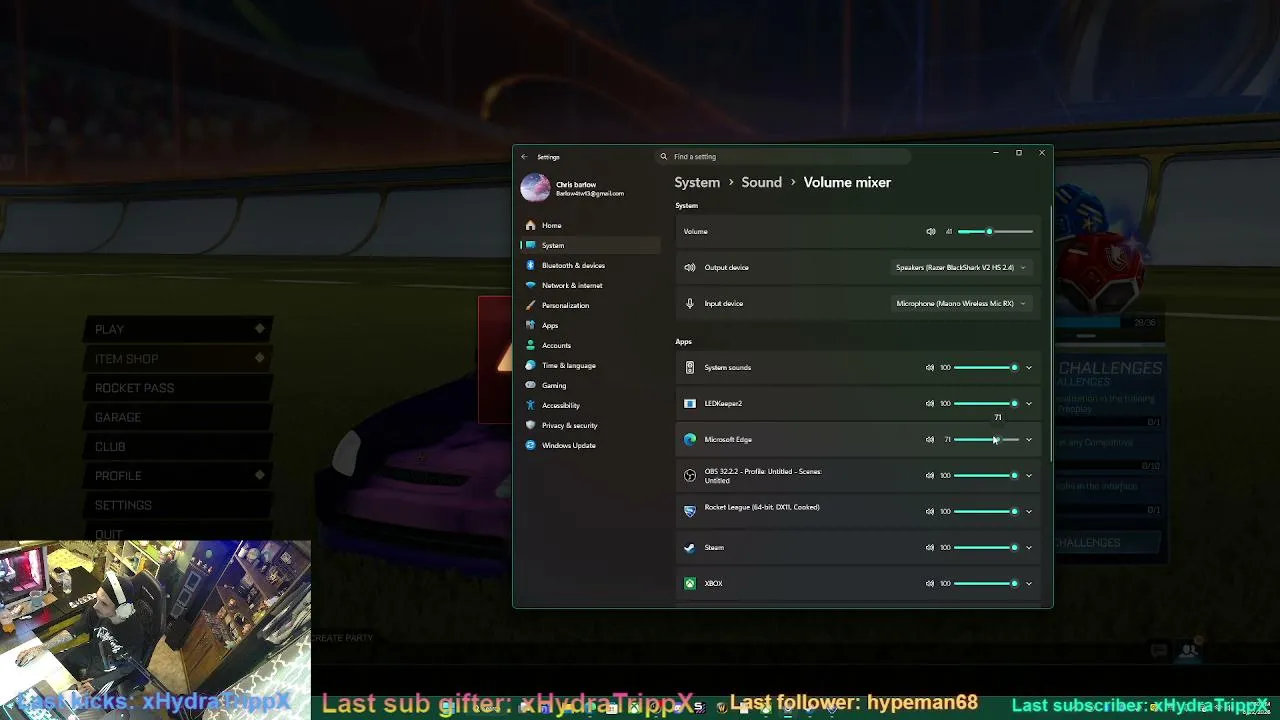Click the System sounds app icon

690,368
